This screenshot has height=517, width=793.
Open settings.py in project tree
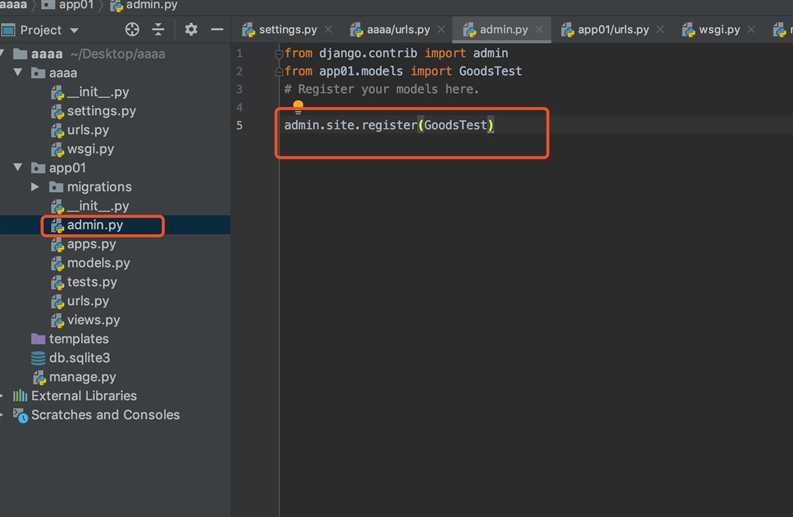click(101, 111)
